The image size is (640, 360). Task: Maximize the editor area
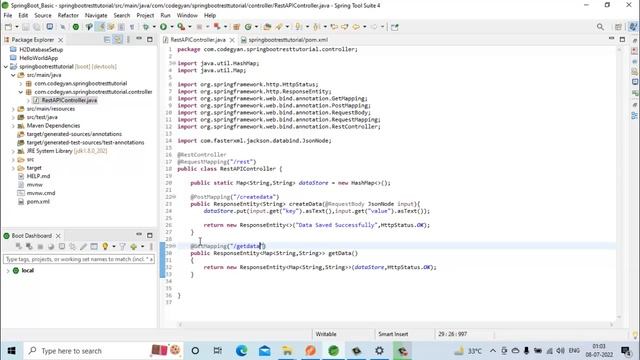tap(622, 40)
